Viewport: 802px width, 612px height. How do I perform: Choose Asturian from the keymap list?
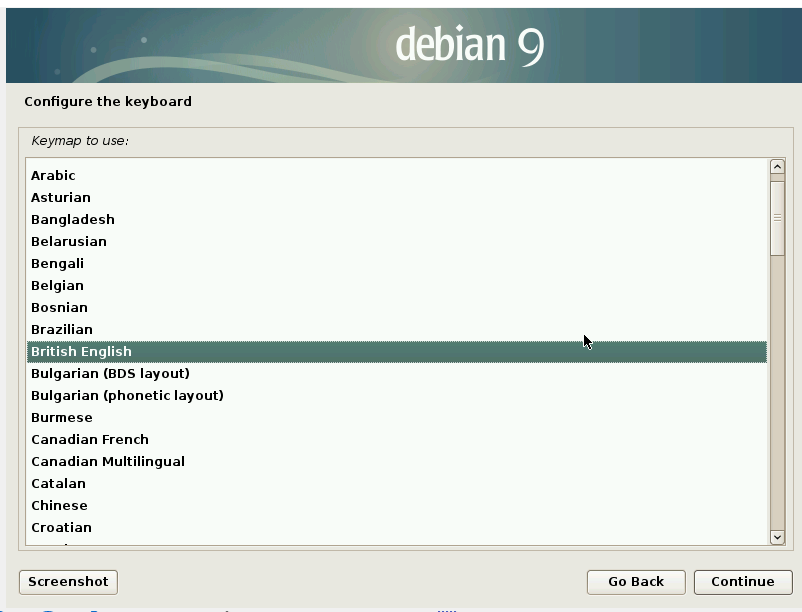(61, 198)
